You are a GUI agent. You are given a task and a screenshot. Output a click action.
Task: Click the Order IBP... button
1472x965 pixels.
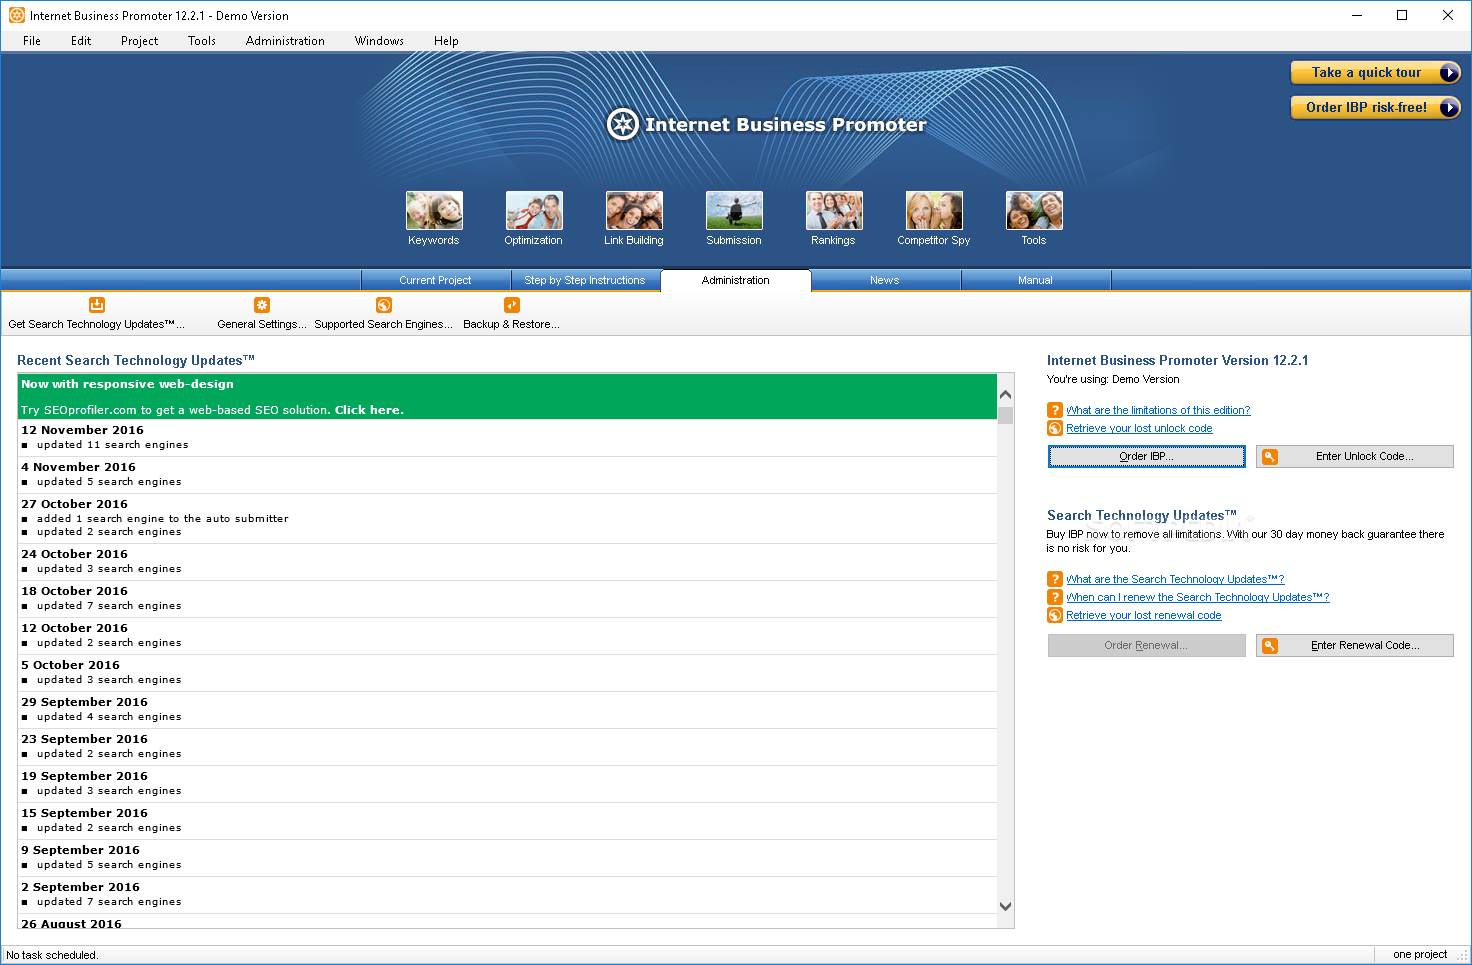[1147, 457]
